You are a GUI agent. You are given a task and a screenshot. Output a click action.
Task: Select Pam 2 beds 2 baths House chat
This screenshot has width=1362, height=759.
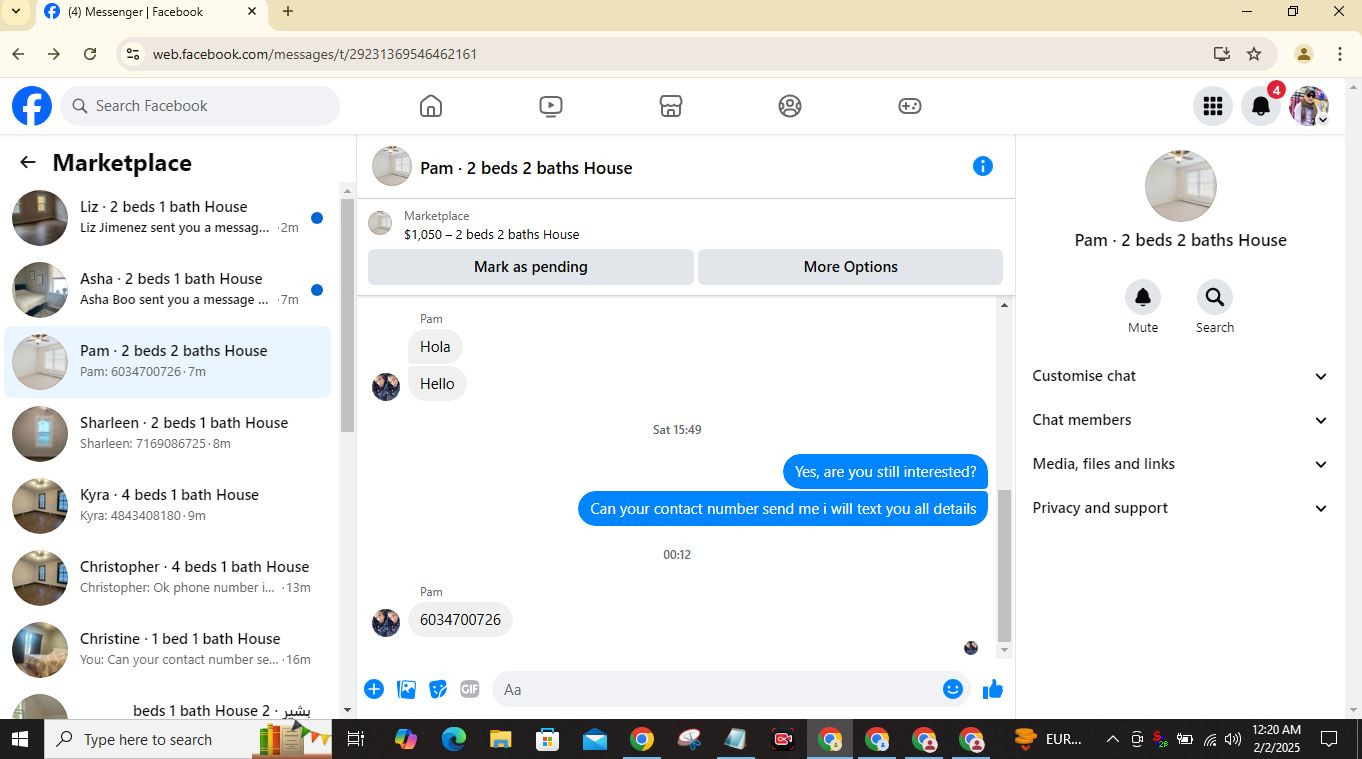168,362
